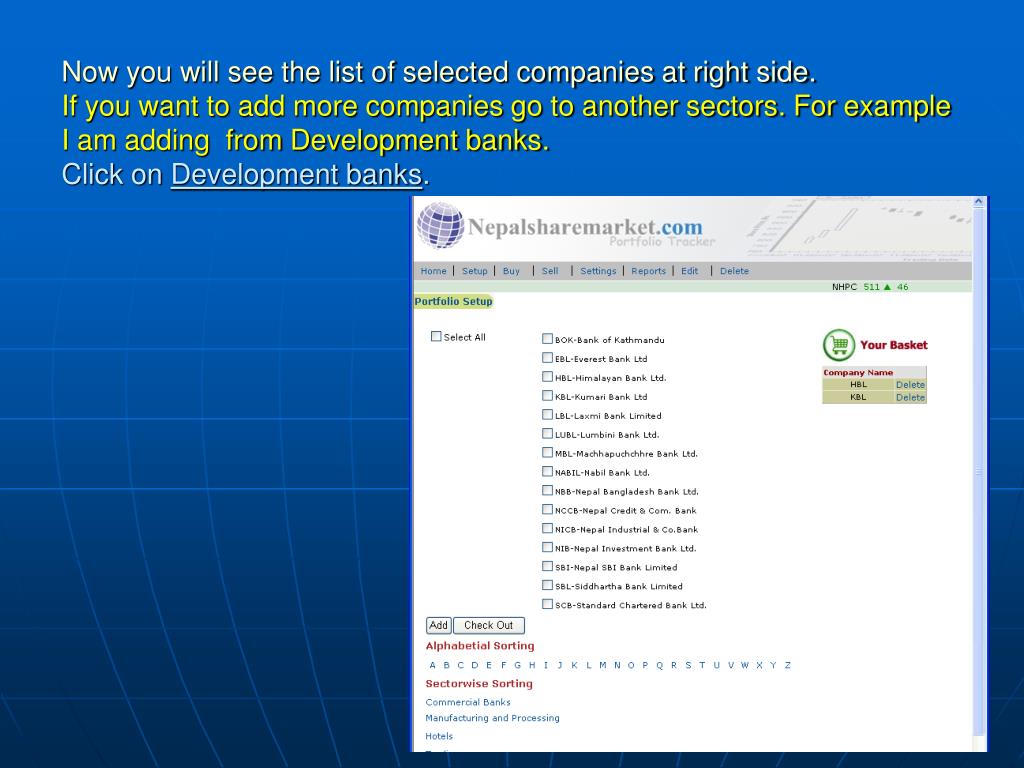Jump to letter M companies
The height and width of the screenshot is (768, 1024).
pos(603,665)
